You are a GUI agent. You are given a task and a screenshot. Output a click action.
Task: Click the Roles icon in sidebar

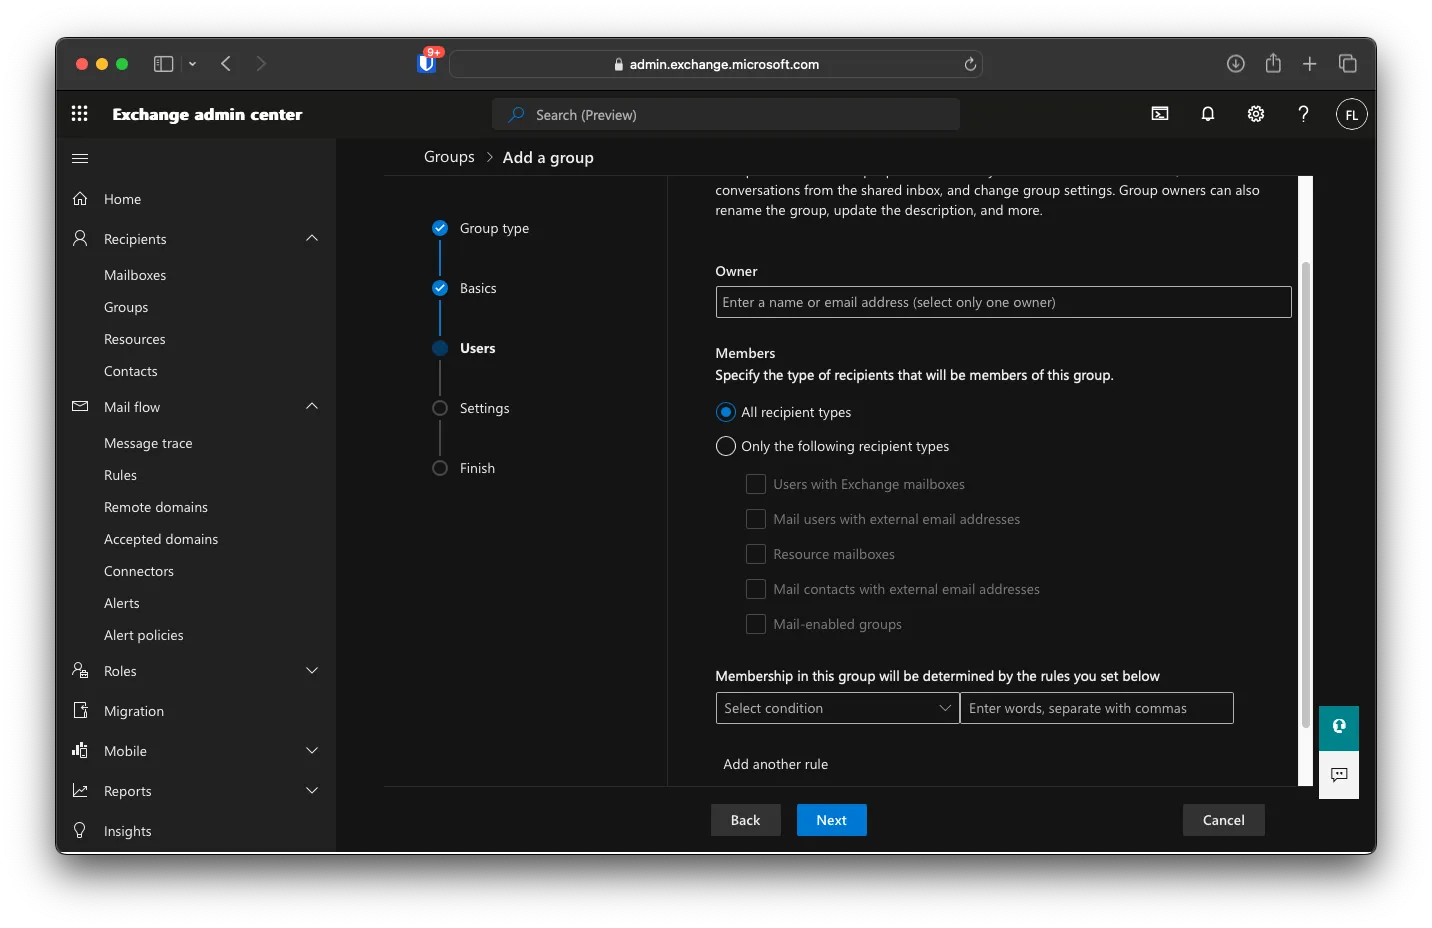pos(80,670)
